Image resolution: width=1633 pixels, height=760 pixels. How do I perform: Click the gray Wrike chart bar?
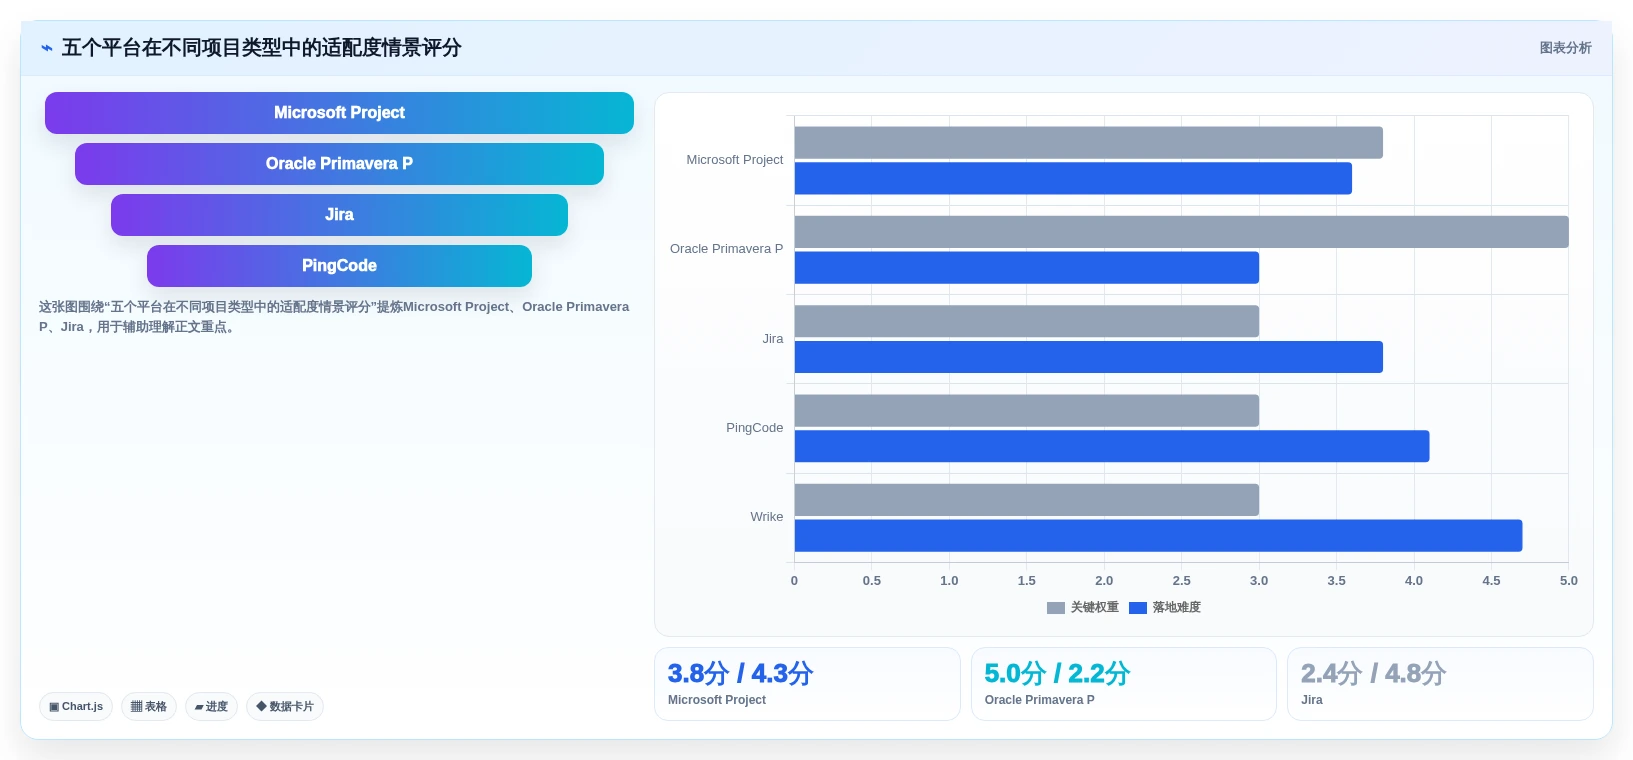pyautogui.click(x=1027, y=500)
